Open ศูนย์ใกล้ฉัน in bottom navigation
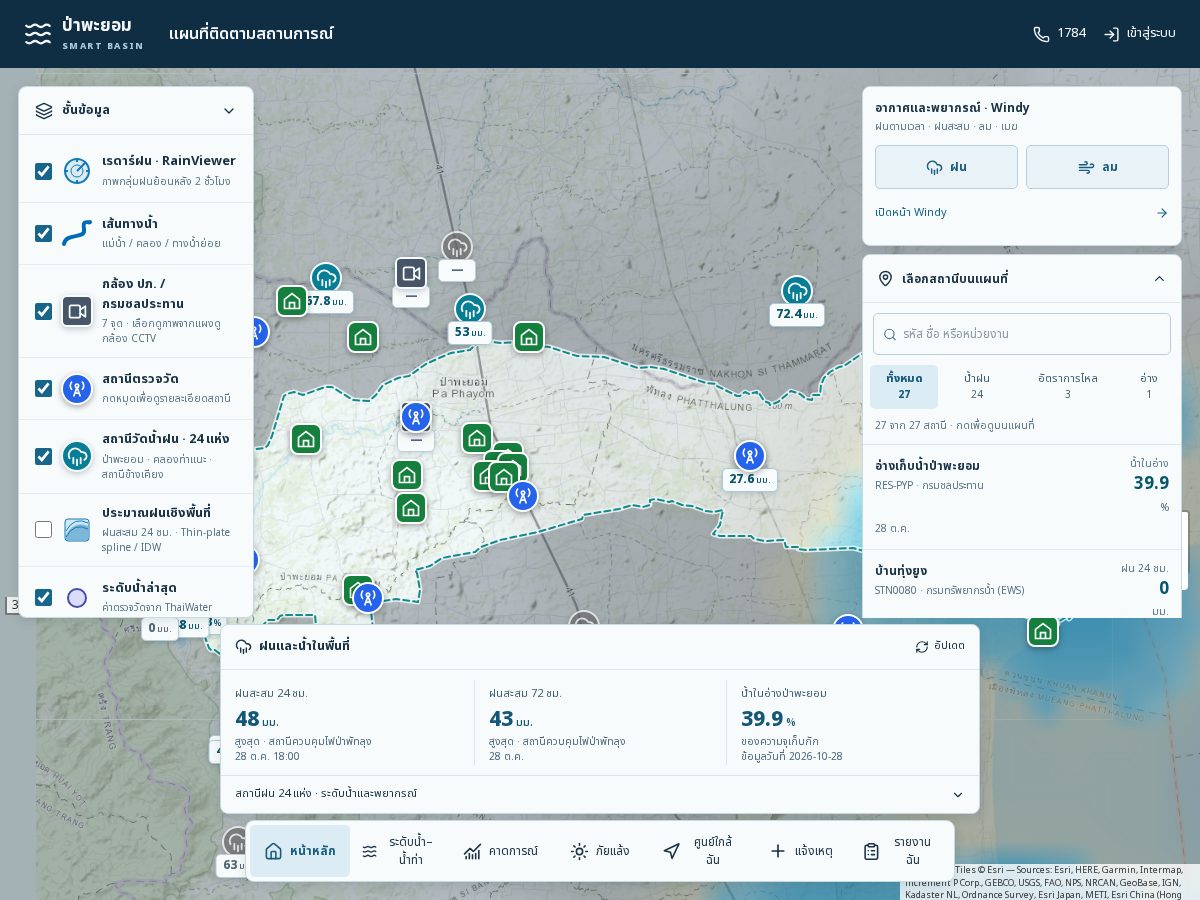Viewport: 1200px width, 900px height. [700, 851]
